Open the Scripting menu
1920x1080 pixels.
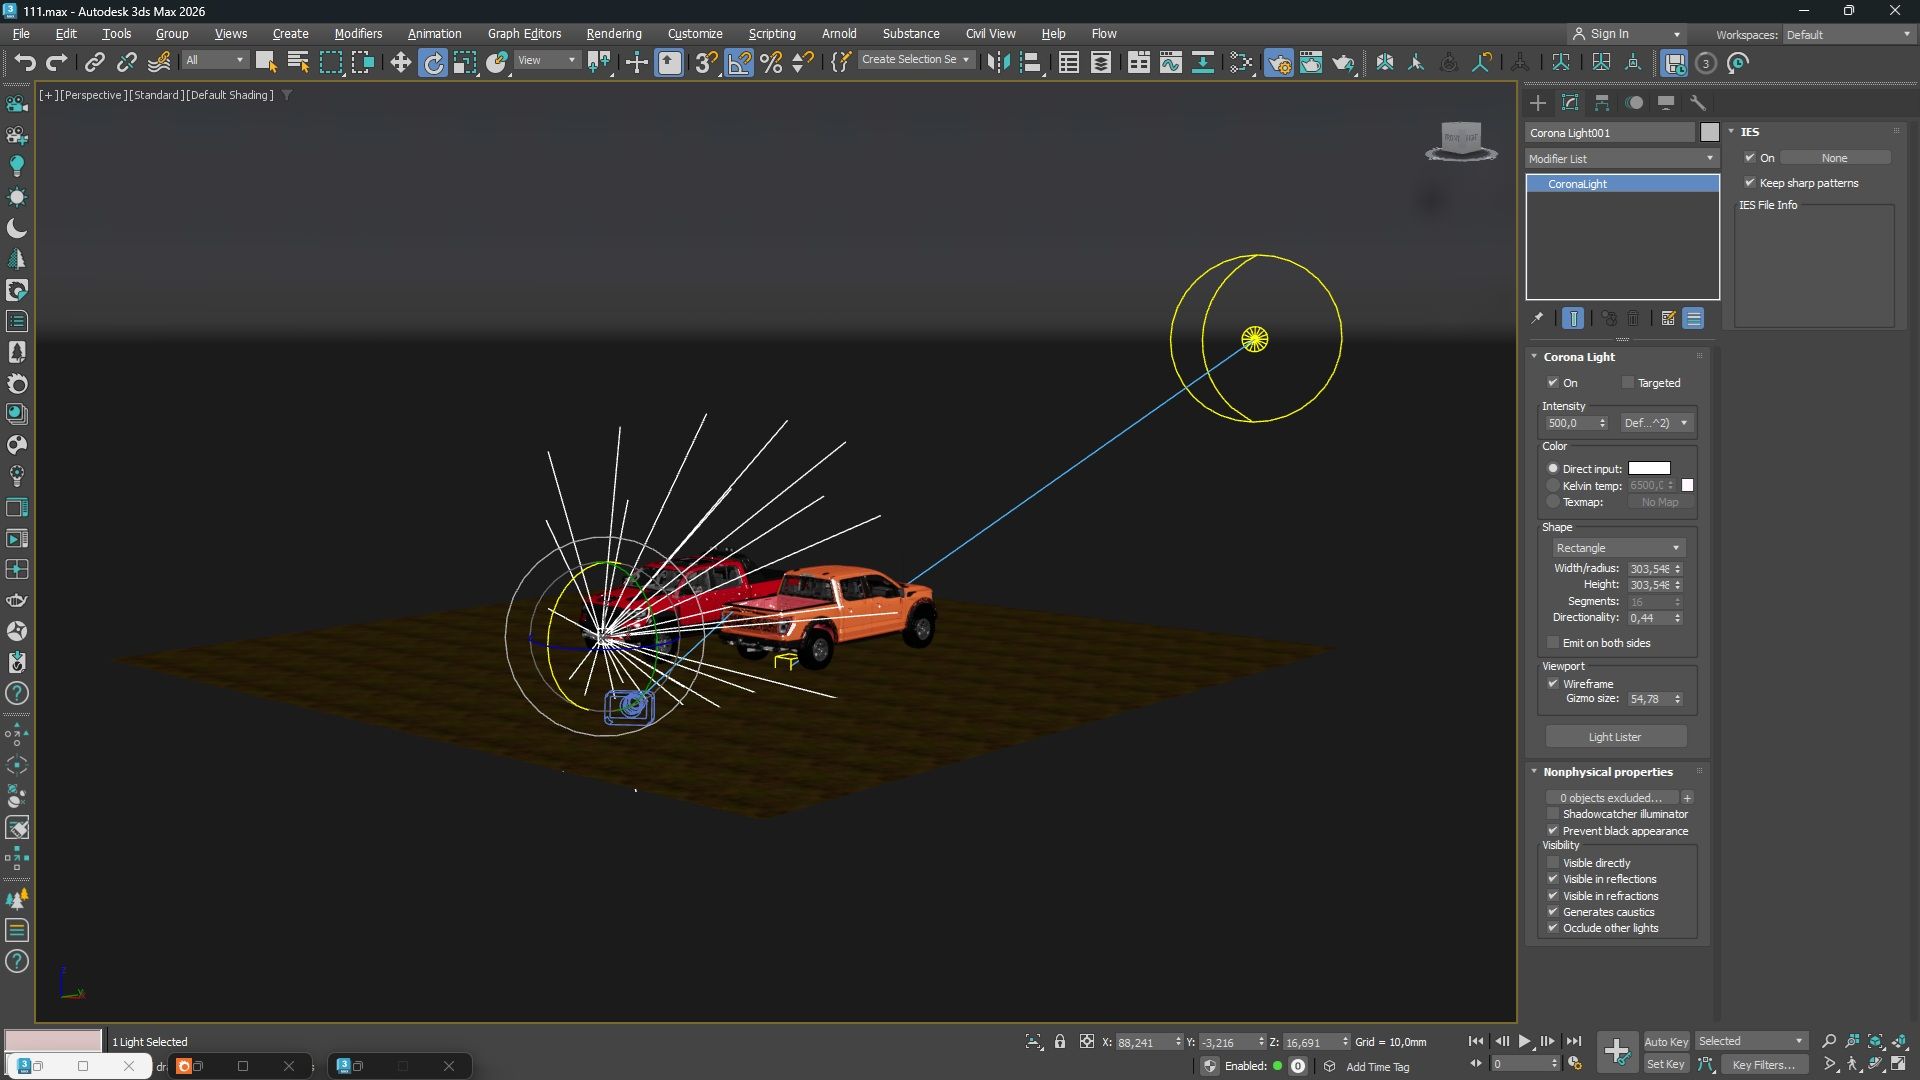tap(772, 33)
